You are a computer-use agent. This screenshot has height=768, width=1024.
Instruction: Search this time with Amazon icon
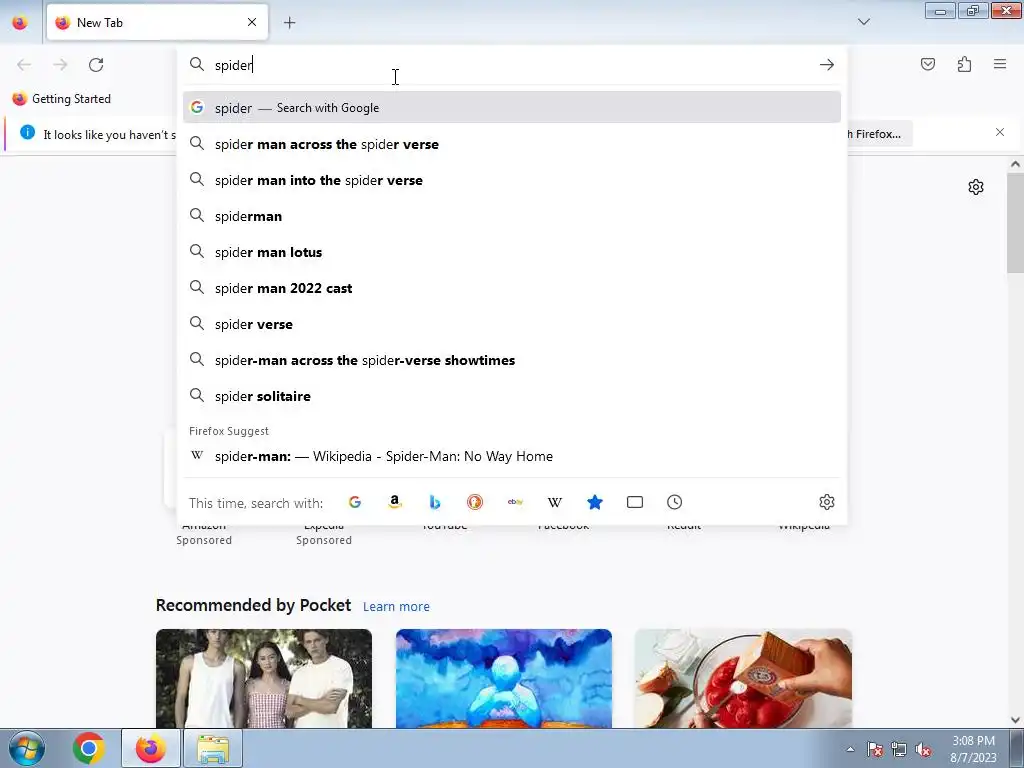tap(394, 502)
